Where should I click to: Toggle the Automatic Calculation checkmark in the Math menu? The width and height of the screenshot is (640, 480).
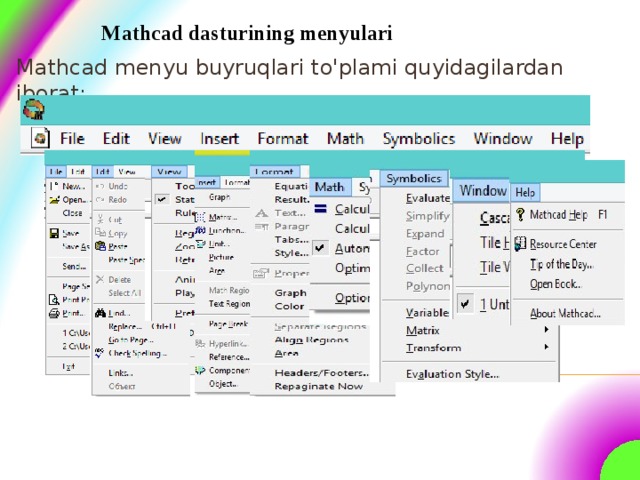(x=320, y=248)
